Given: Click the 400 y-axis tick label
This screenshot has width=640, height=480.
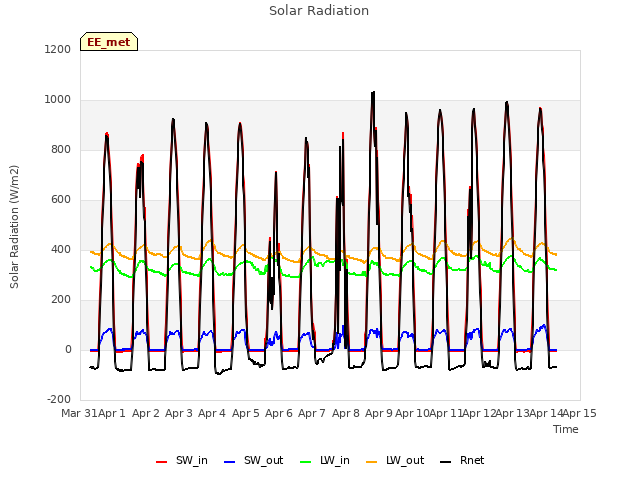Looking at the screenshot, I should click(61, 250).
